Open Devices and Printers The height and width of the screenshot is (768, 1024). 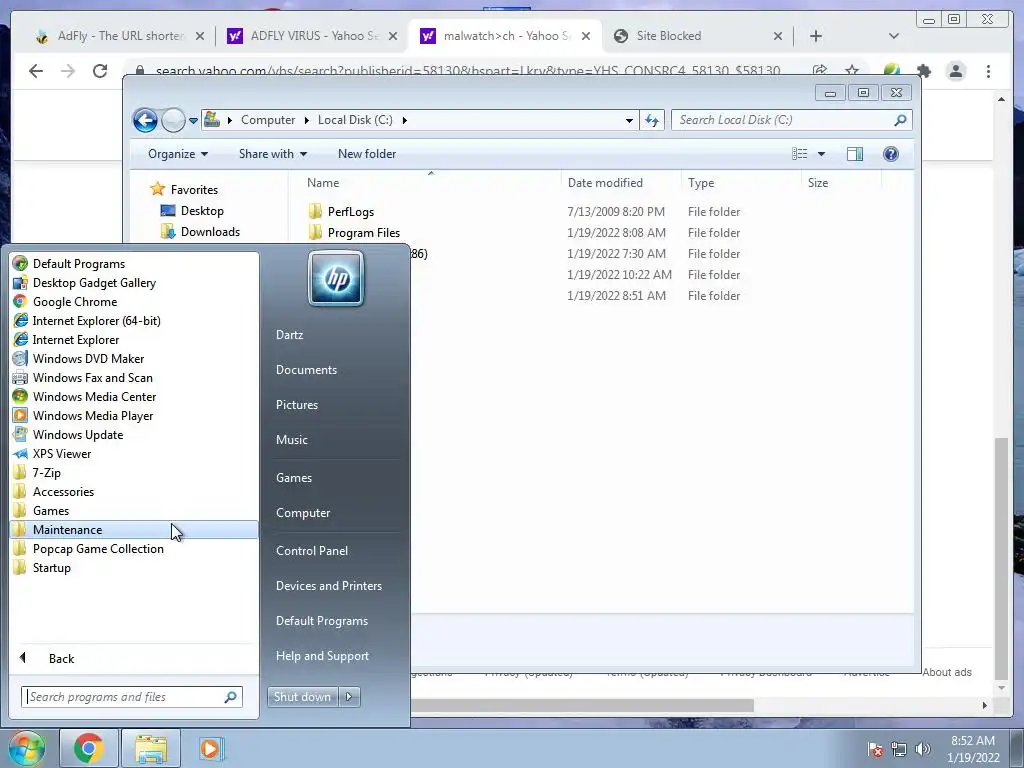click(x=328, y=586)
